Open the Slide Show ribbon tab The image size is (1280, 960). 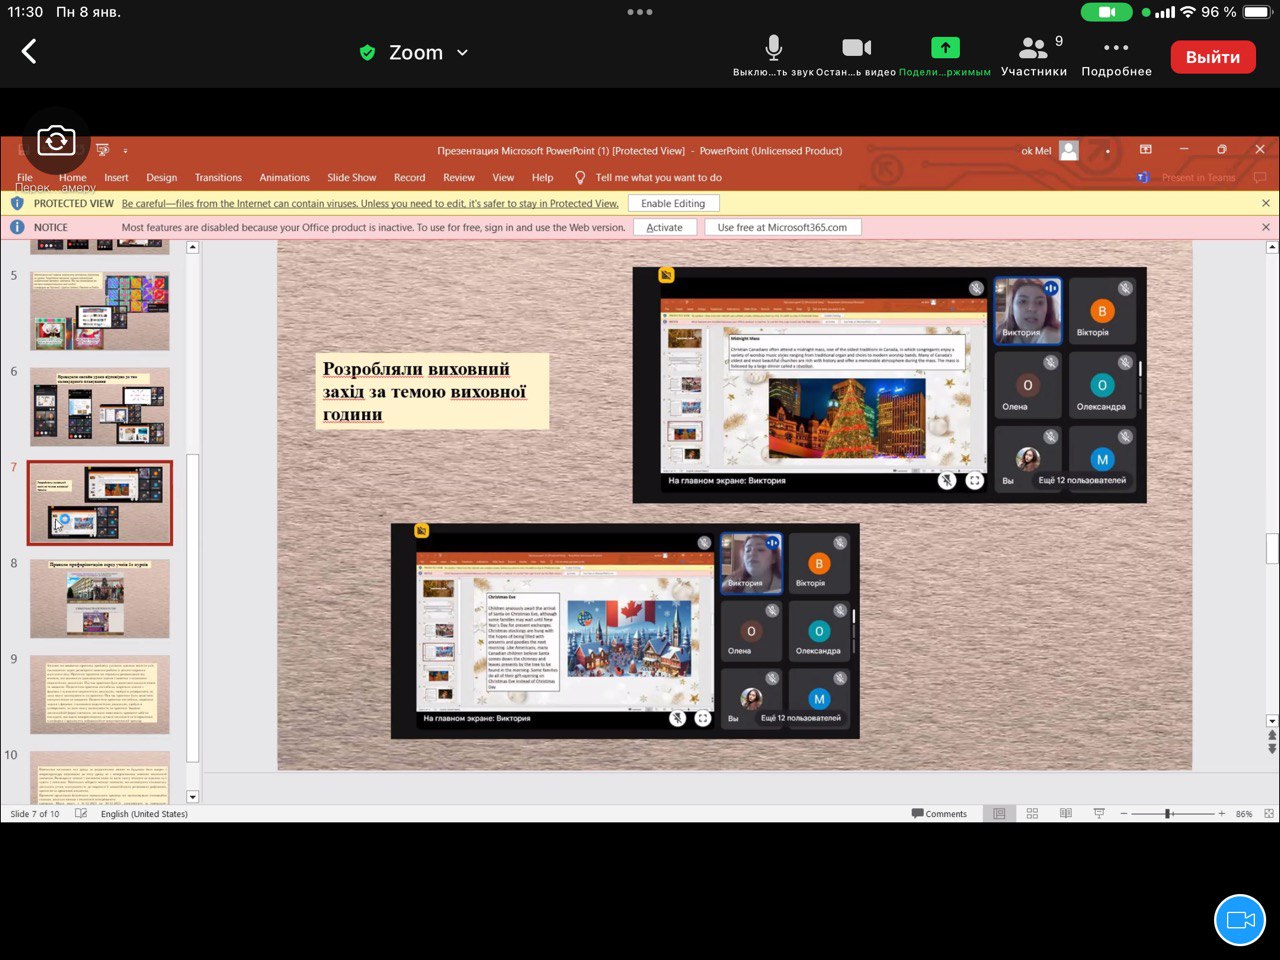pyautogui.click(x=352, y=178)
